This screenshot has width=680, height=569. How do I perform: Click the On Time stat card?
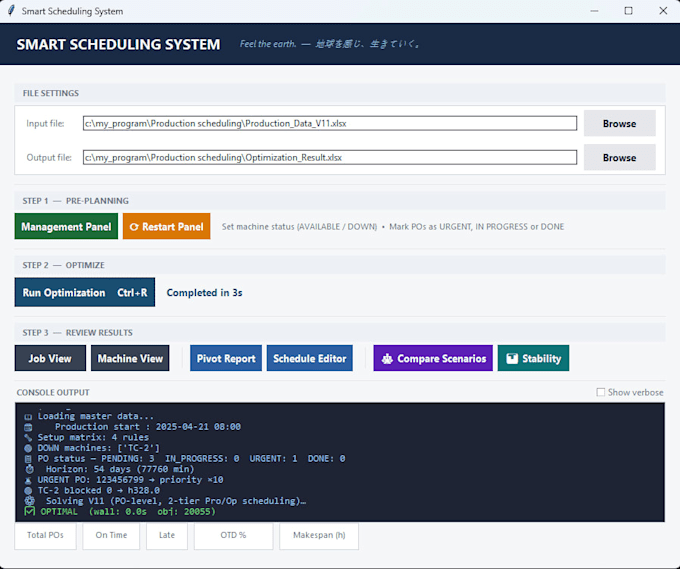[x=111, y=536]
